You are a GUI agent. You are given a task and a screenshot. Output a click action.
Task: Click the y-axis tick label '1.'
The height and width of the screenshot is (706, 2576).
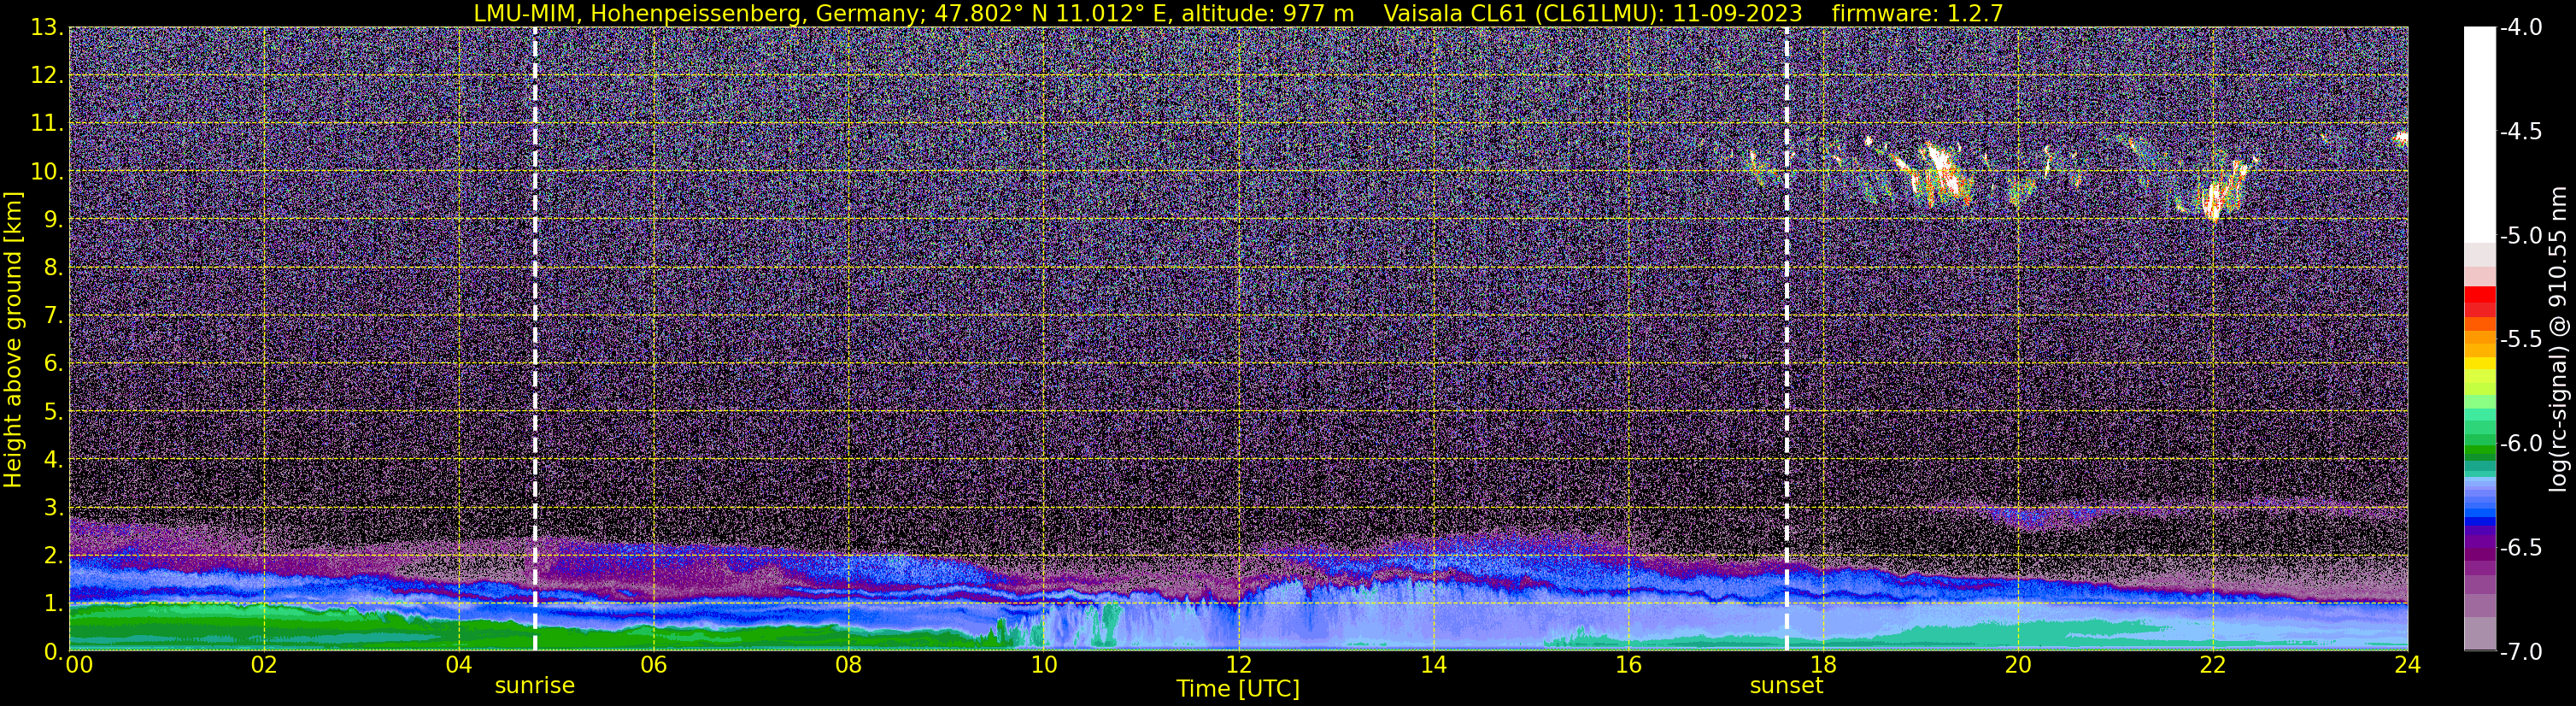coord(54,604)
